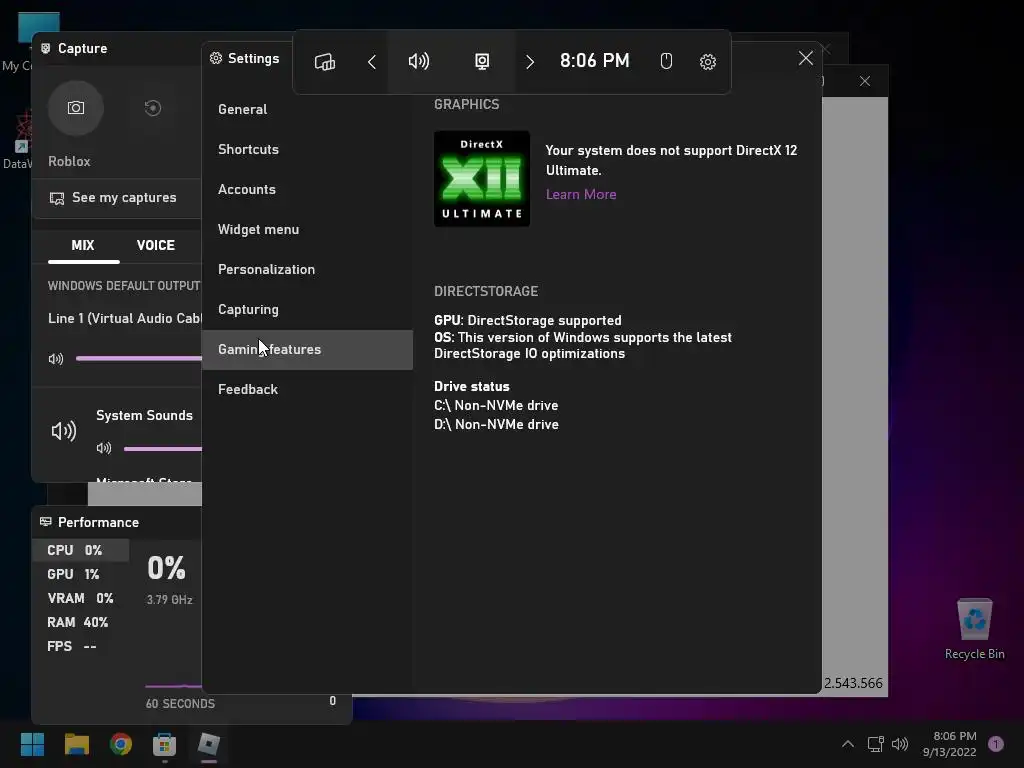
Task: Switch to Roblox on the taskbar
Action: (209, 744)
